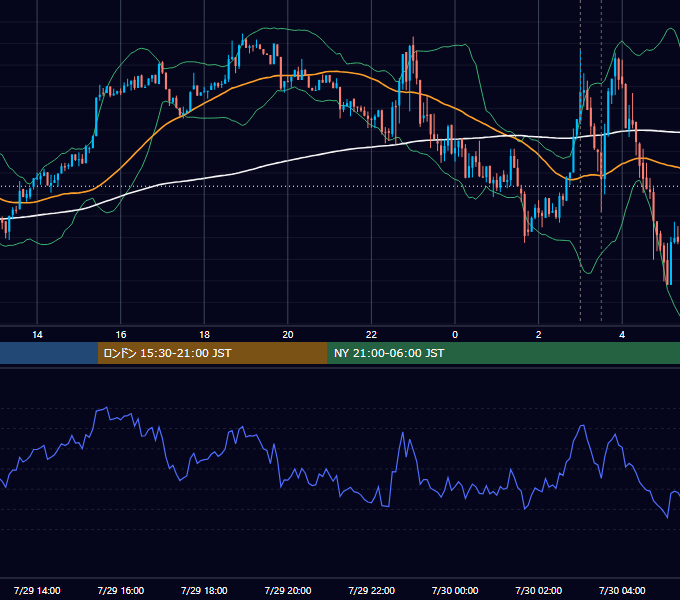Click the hour label 14 on price chart axis

click(37, 335)
